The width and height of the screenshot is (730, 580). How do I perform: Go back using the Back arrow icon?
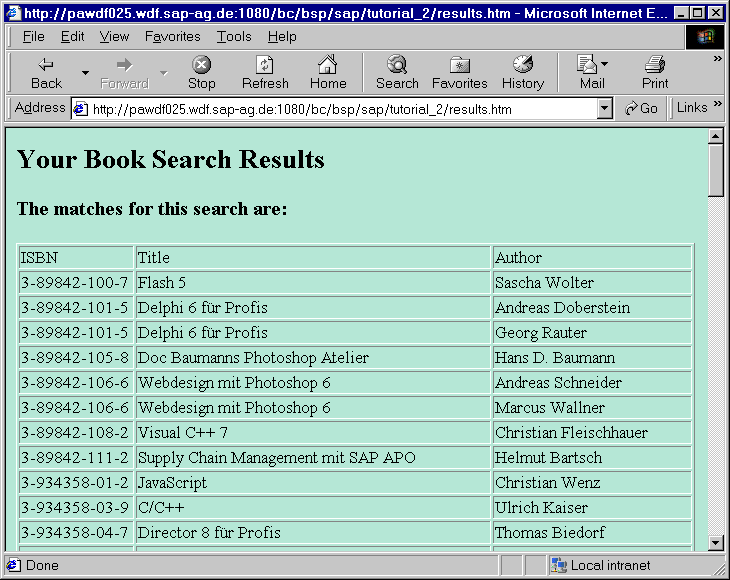pos(46,65)
